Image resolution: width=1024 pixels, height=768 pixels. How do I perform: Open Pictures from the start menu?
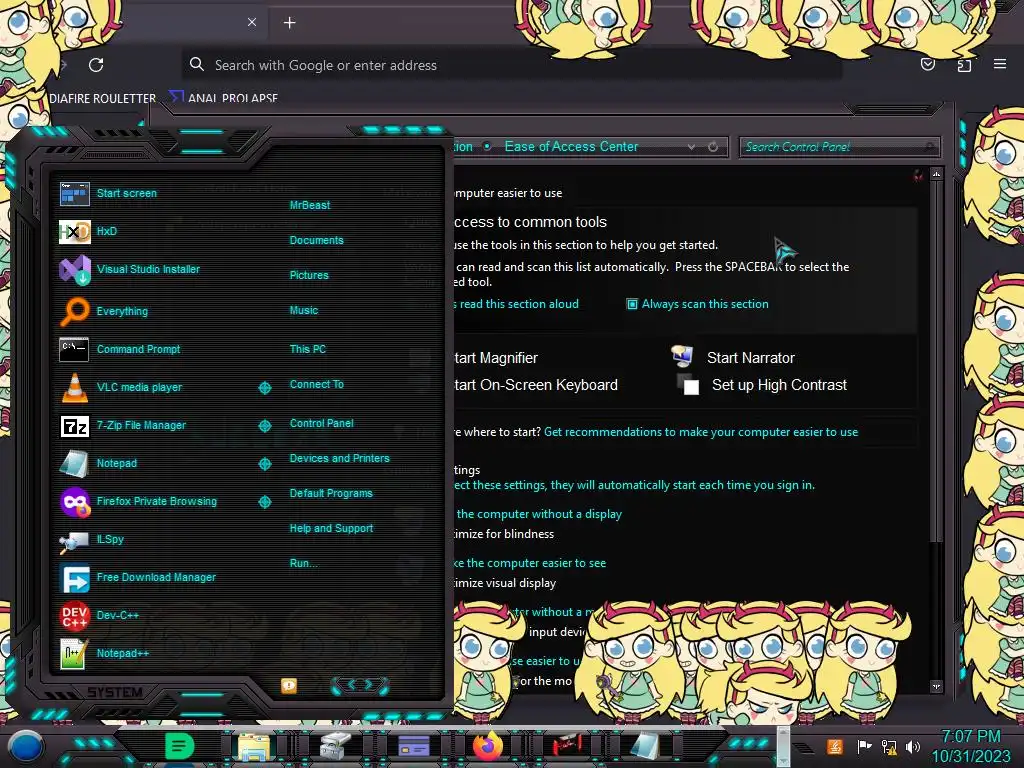click(x=310, y=276)
